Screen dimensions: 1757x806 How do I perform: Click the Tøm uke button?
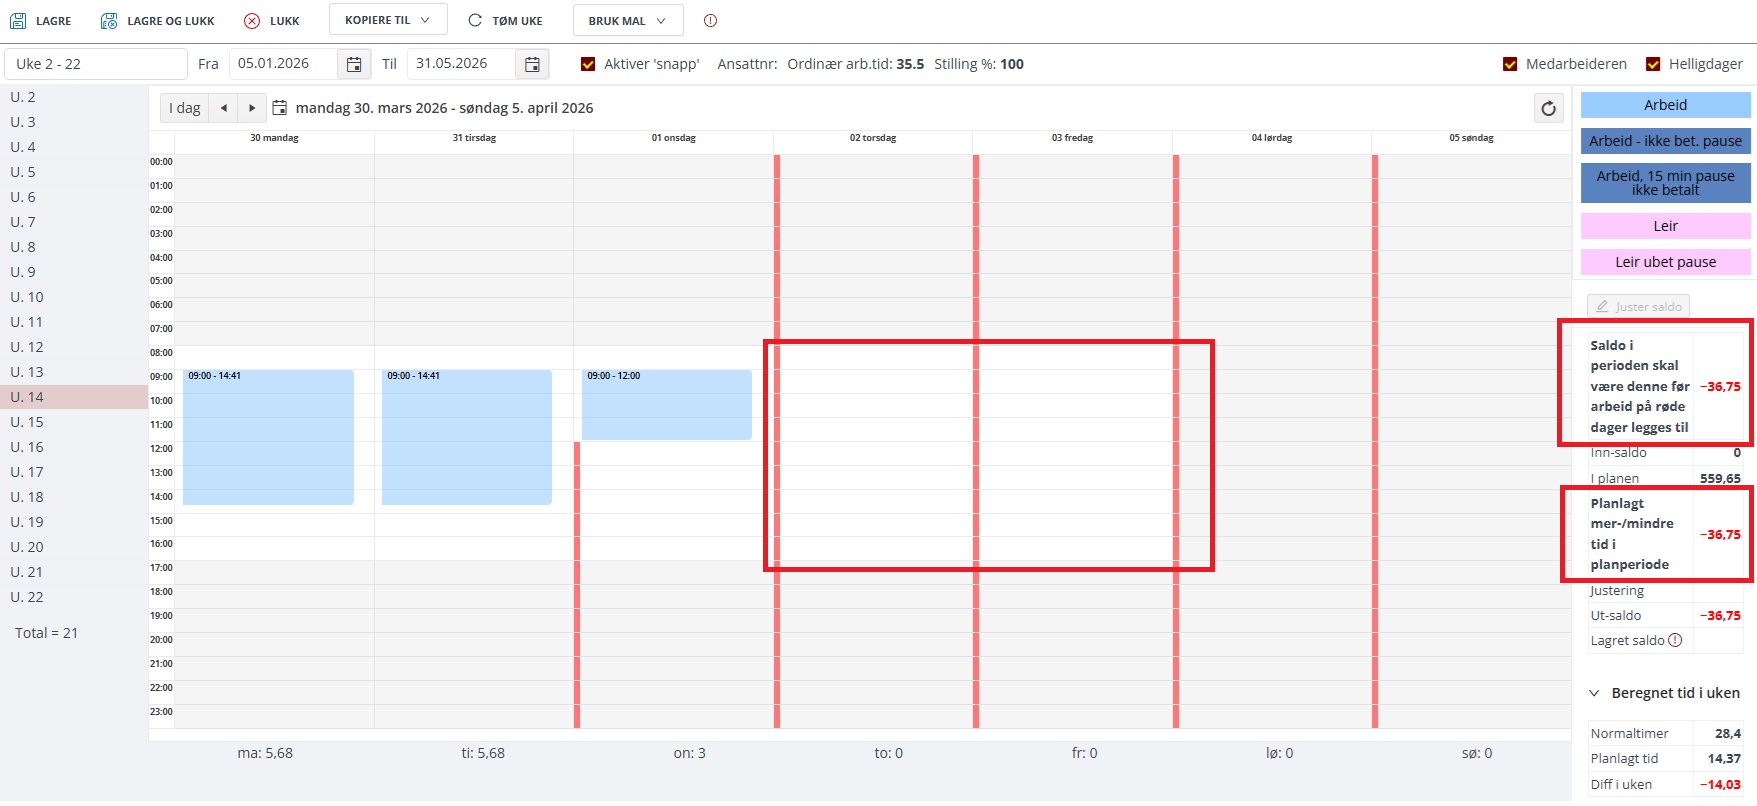point(505,21)
